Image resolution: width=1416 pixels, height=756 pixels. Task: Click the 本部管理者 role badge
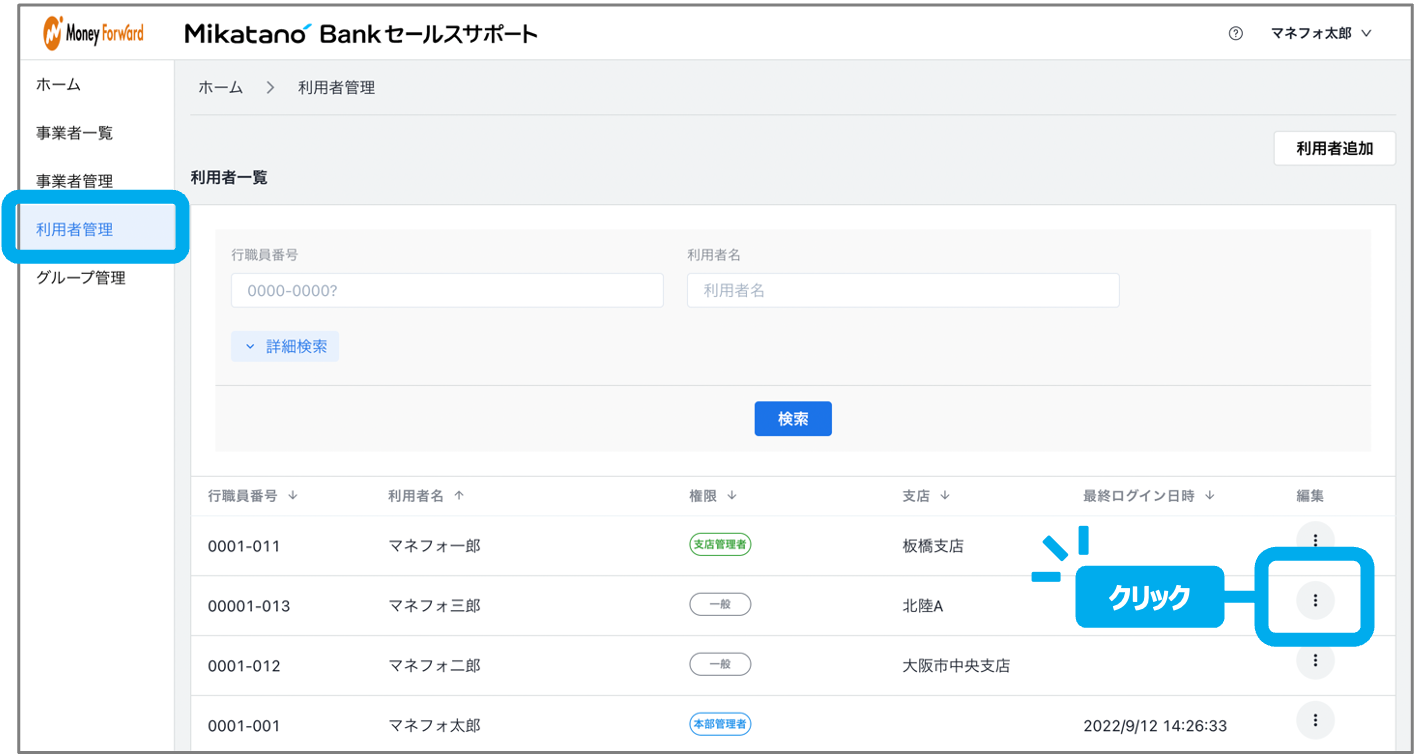click(720, 724)
